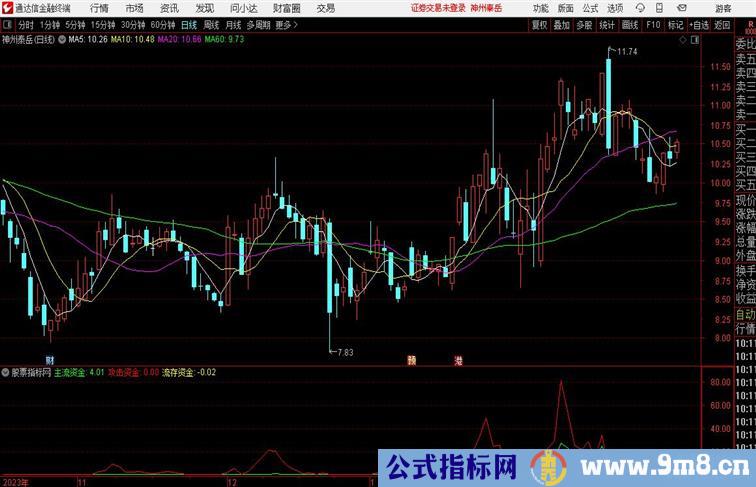Toggle the 复权 price adjustment button

coord(539,25)
